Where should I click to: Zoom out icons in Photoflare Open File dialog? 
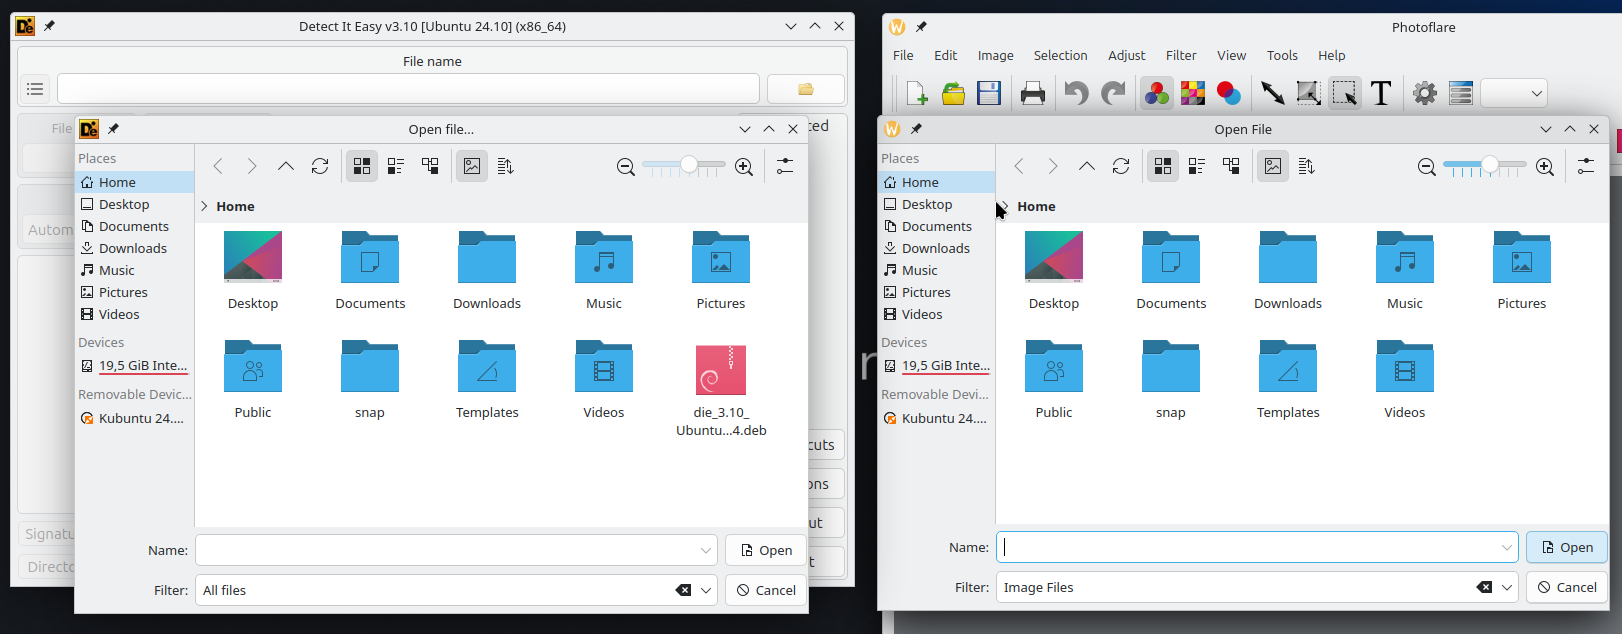pos(1427,167)
